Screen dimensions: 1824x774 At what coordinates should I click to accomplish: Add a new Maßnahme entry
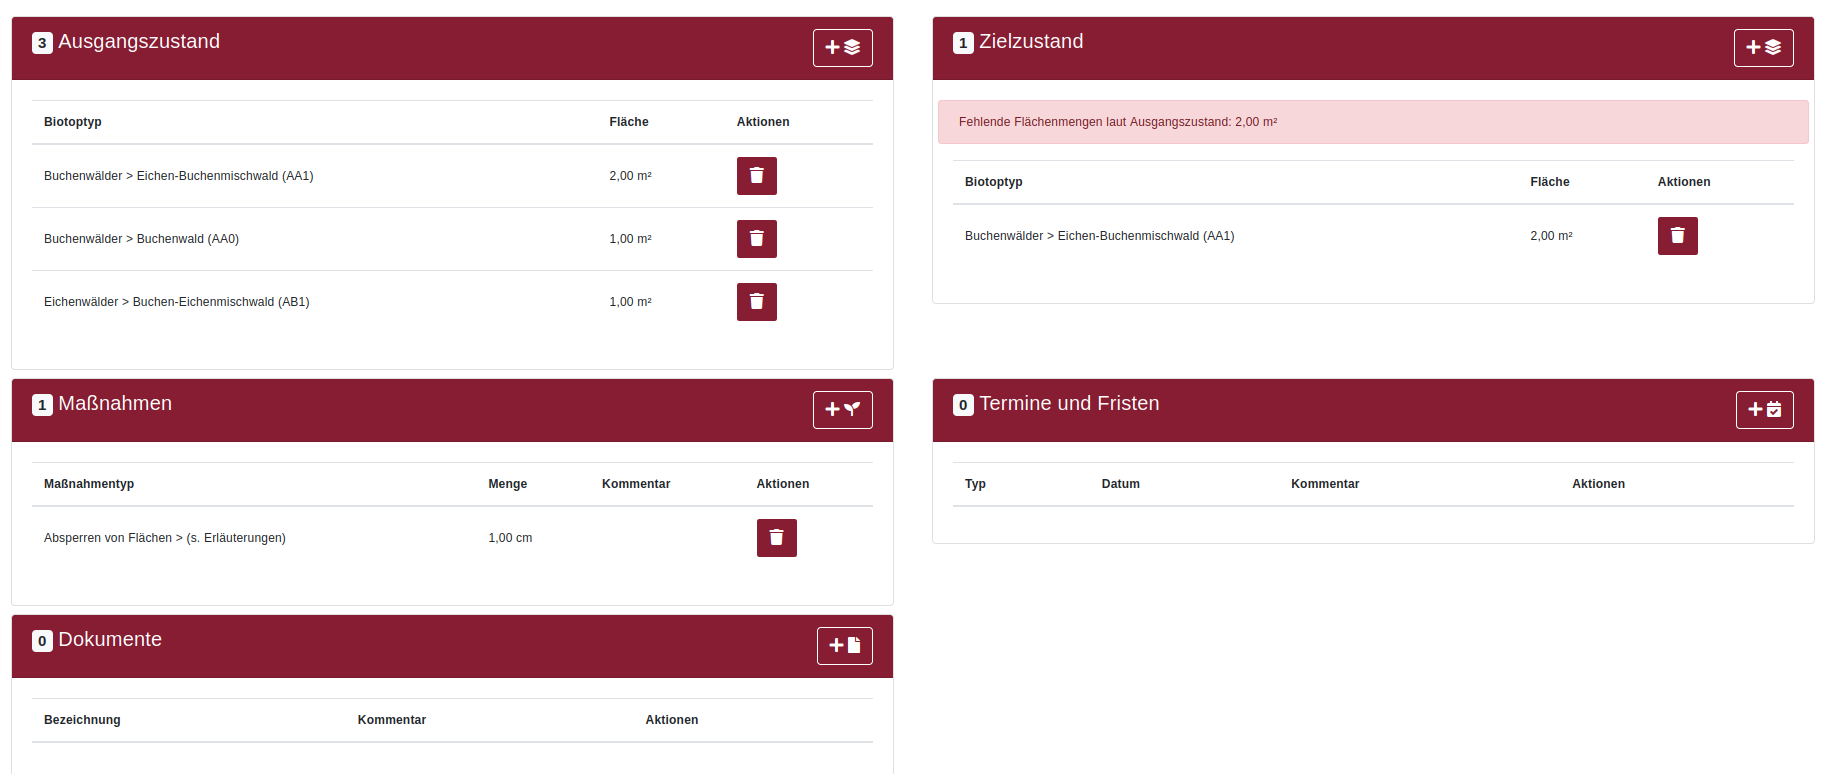coord(842,410)
